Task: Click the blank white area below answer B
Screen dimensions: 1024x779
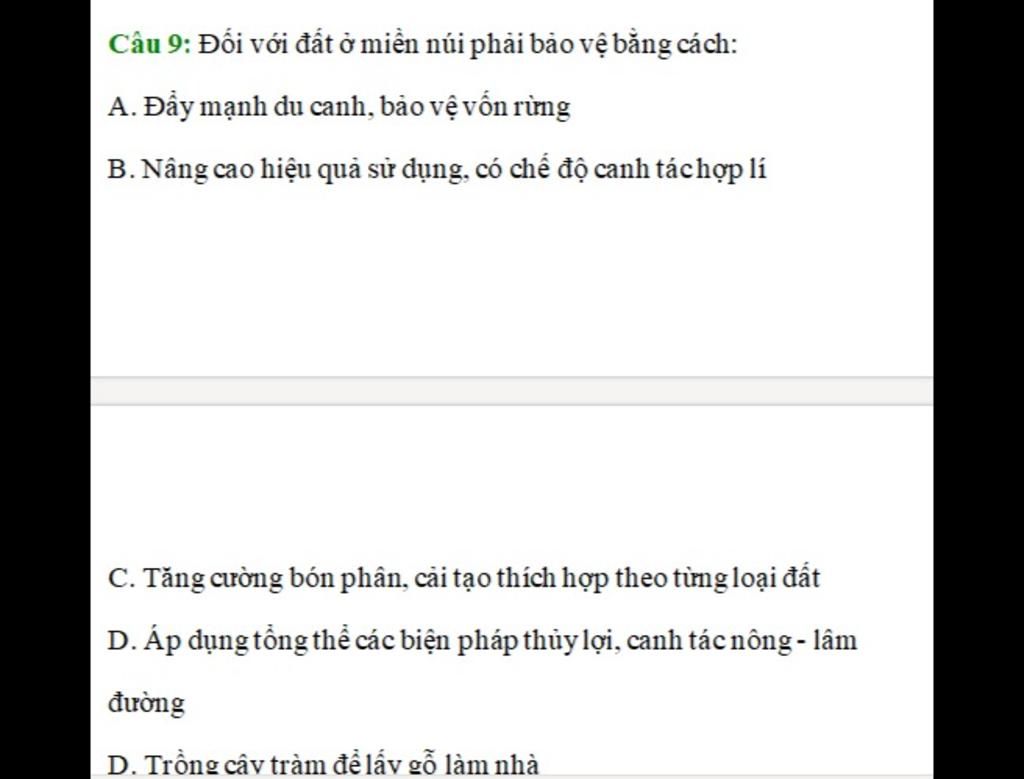Action: (x=512, y=281)
